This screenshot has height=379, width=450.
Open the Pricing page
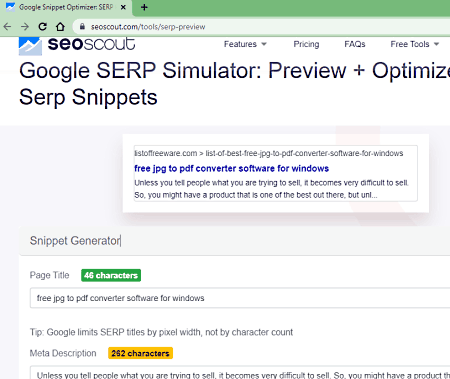(306, 44)
